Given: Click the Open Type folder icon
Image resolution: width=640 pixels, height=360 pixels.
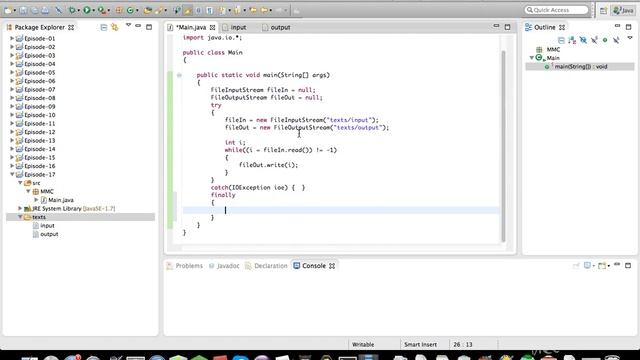Looking at the screenshot, I should click(147, 11).
